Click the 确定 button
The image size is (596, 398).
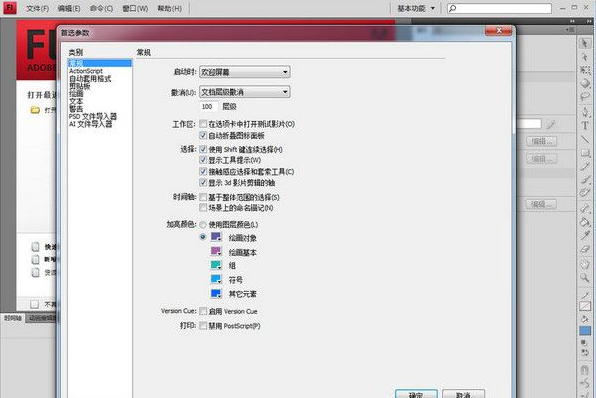pos(416,394)
